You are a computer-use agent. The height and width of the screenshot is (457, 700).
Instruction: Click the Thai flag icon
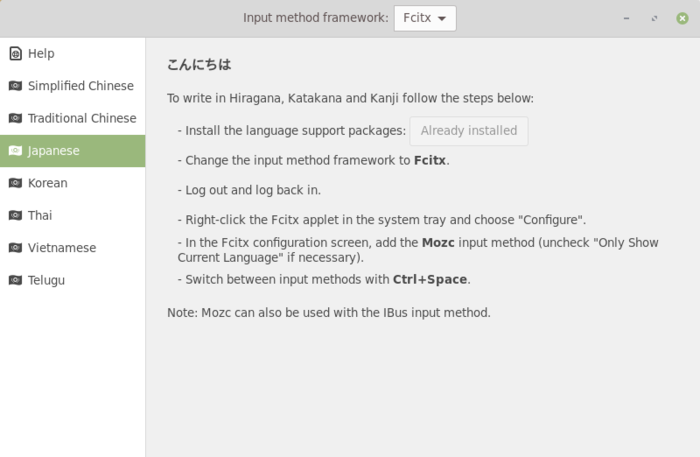tap(14, 215)
